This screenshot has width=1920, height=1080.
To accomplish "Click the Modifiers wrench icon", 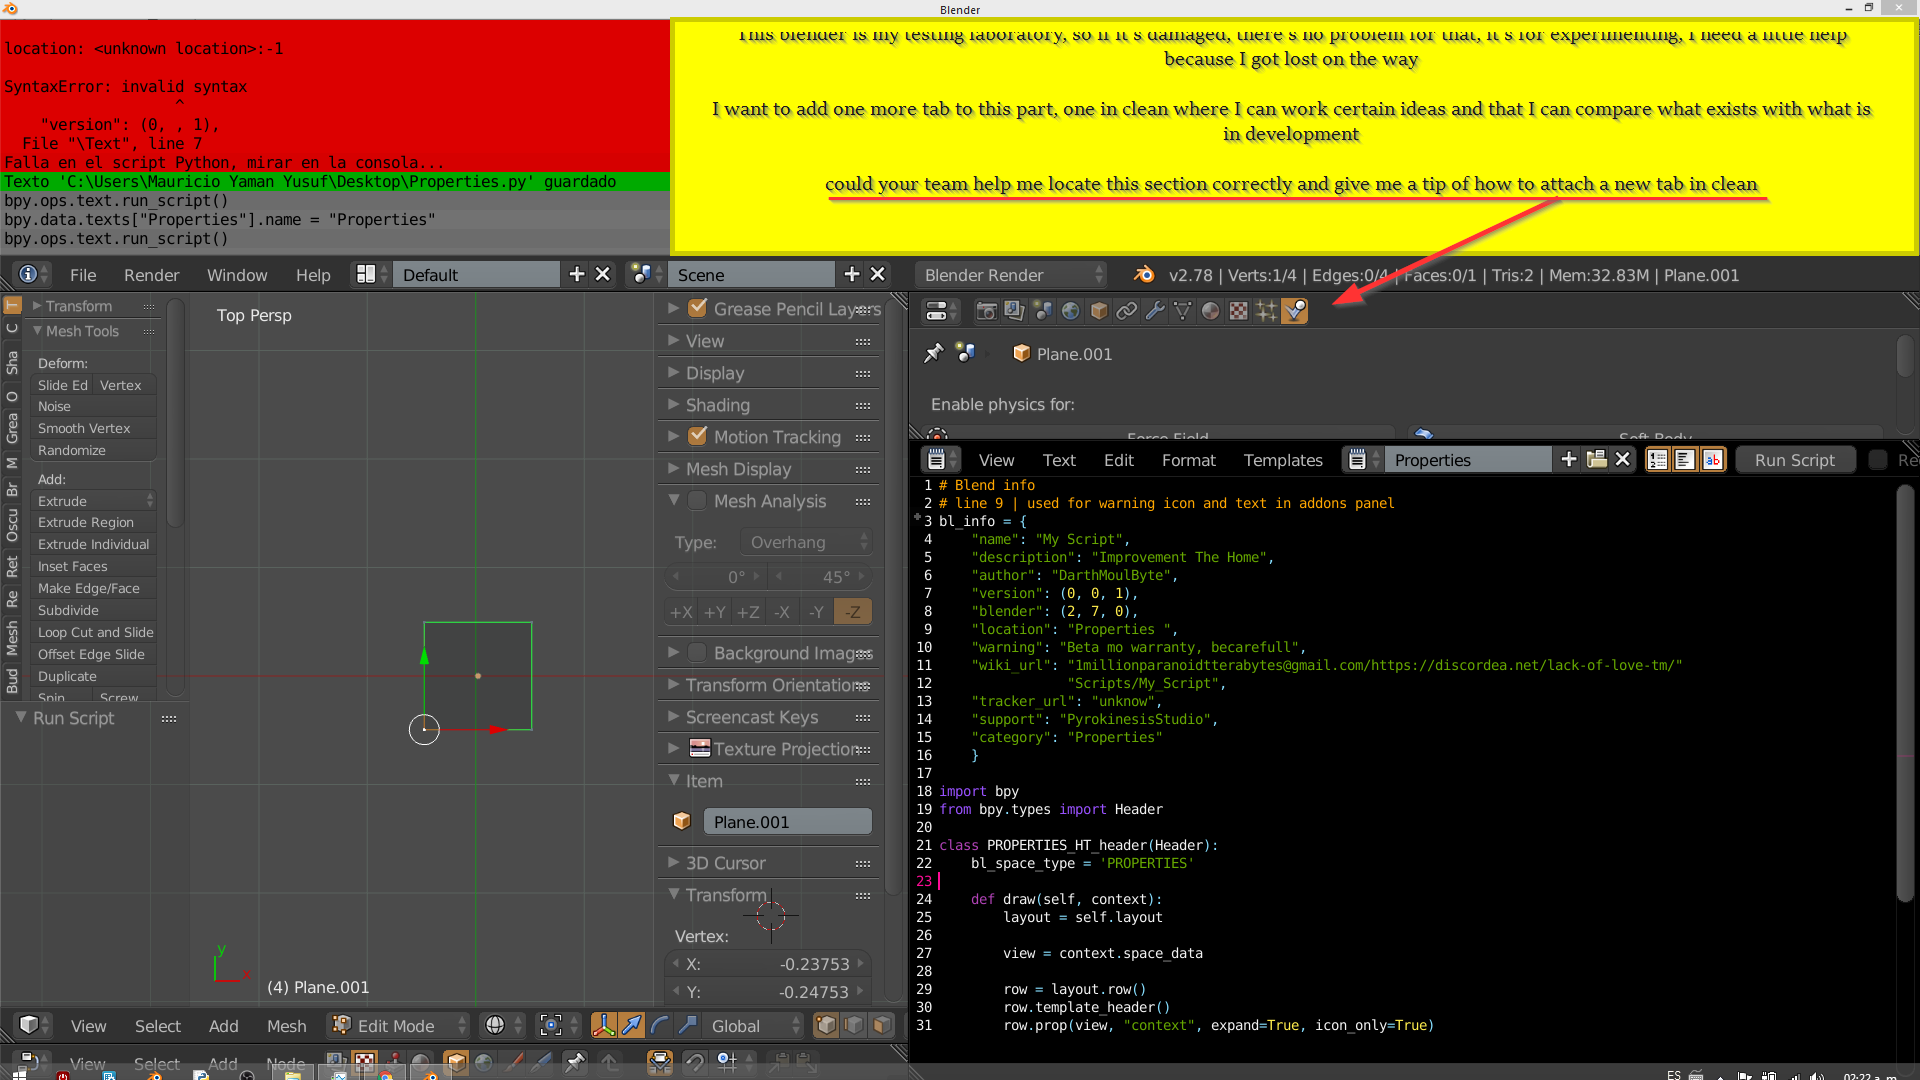I will pos(1155,311).
